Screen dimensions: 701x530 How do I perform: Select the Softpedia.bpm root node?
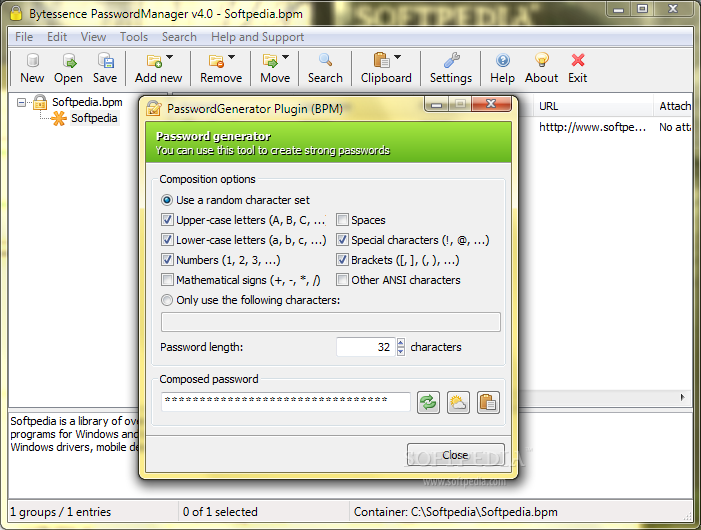tap(87, 102)
